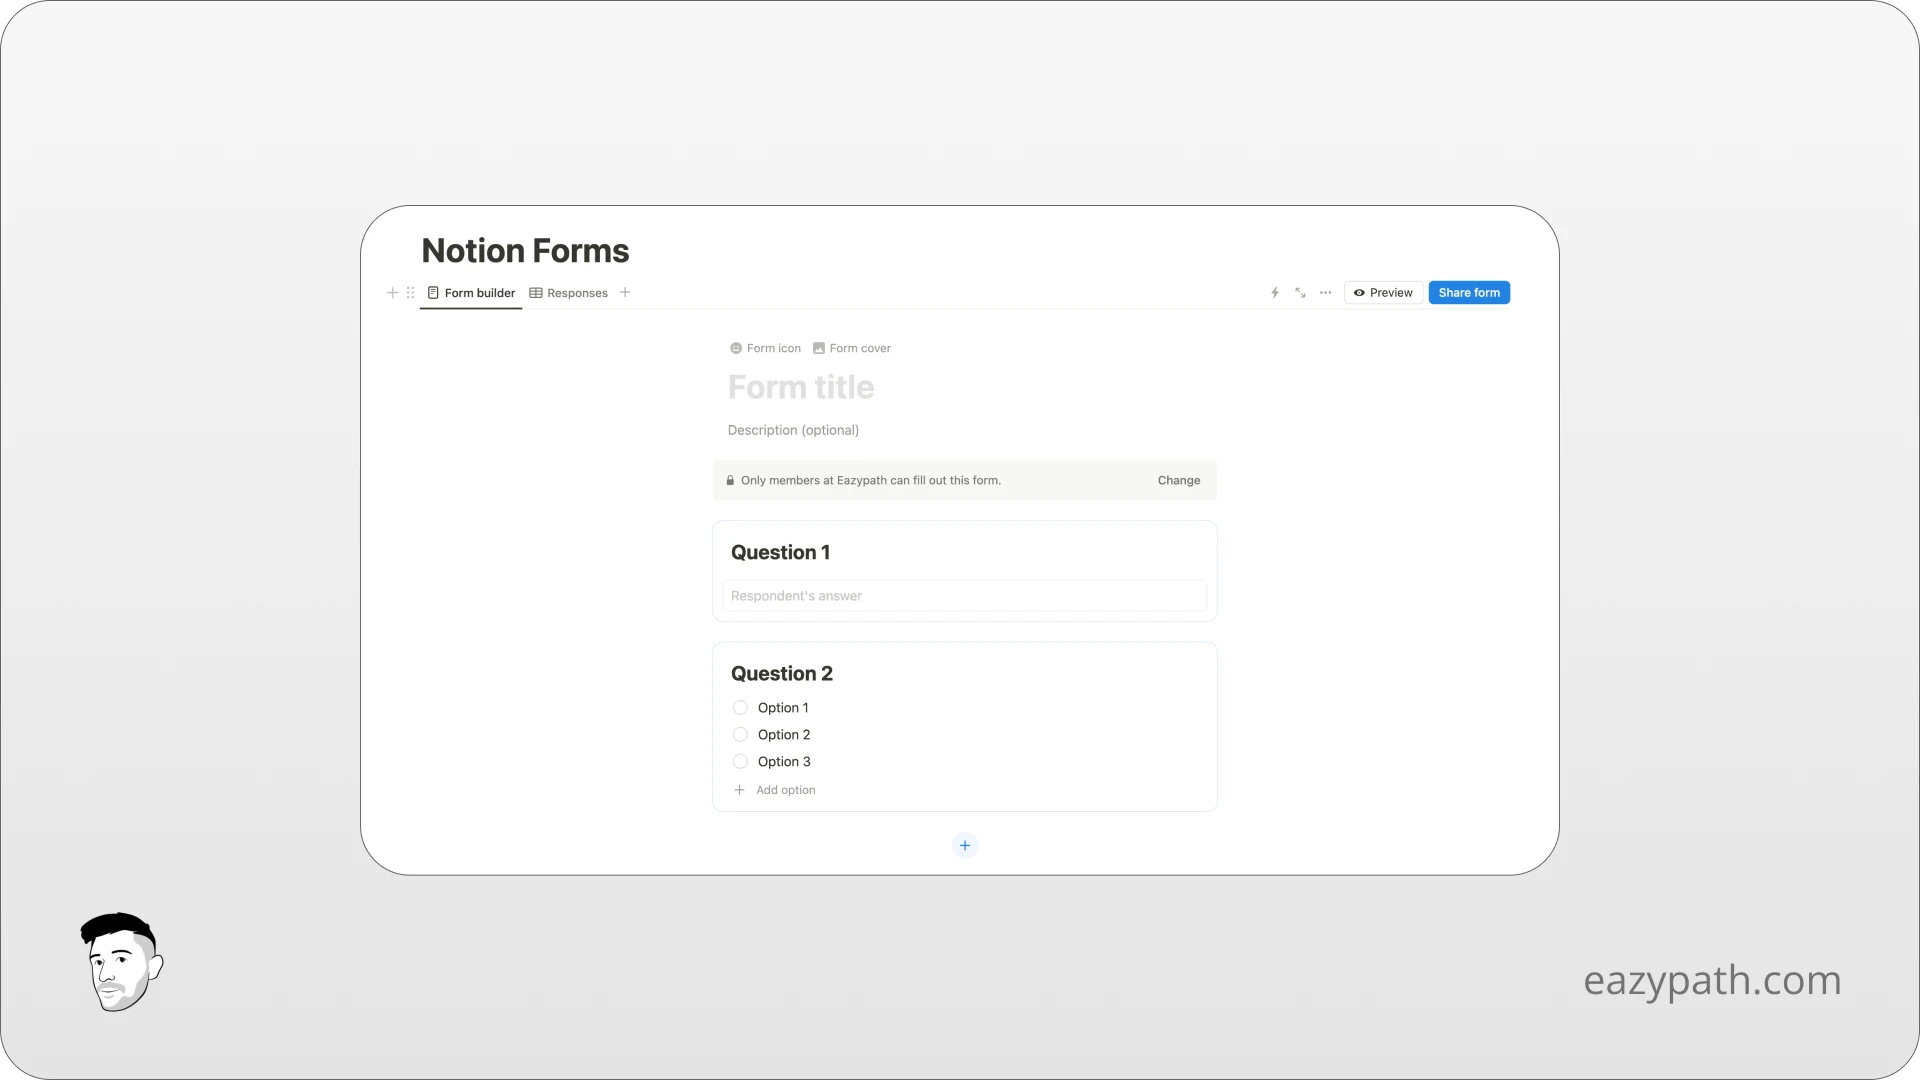
Task: Add a new view with the plus icon
Action: click(393, 292)
